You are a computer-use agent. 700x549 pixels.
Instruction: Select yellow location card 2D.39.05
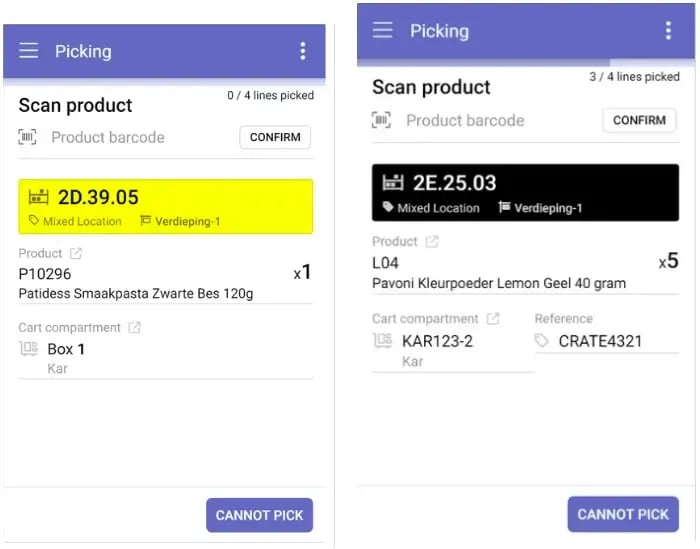(x=166, y=207)
